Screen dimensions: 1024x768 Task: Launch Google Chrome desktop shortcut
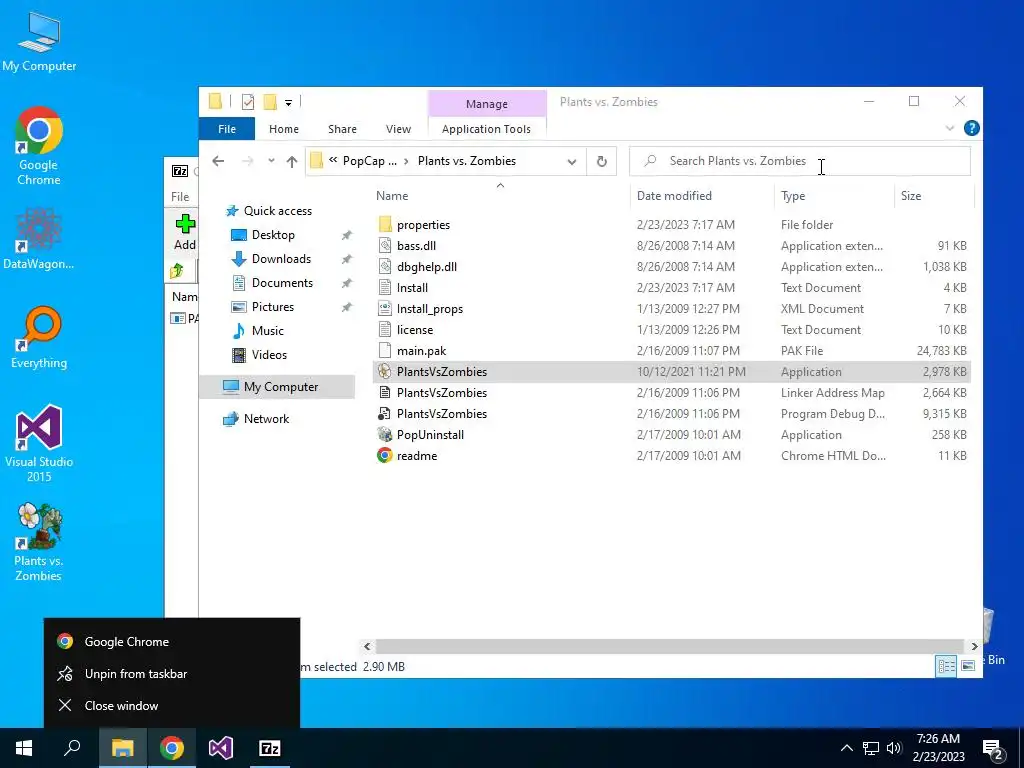(39, 146)
